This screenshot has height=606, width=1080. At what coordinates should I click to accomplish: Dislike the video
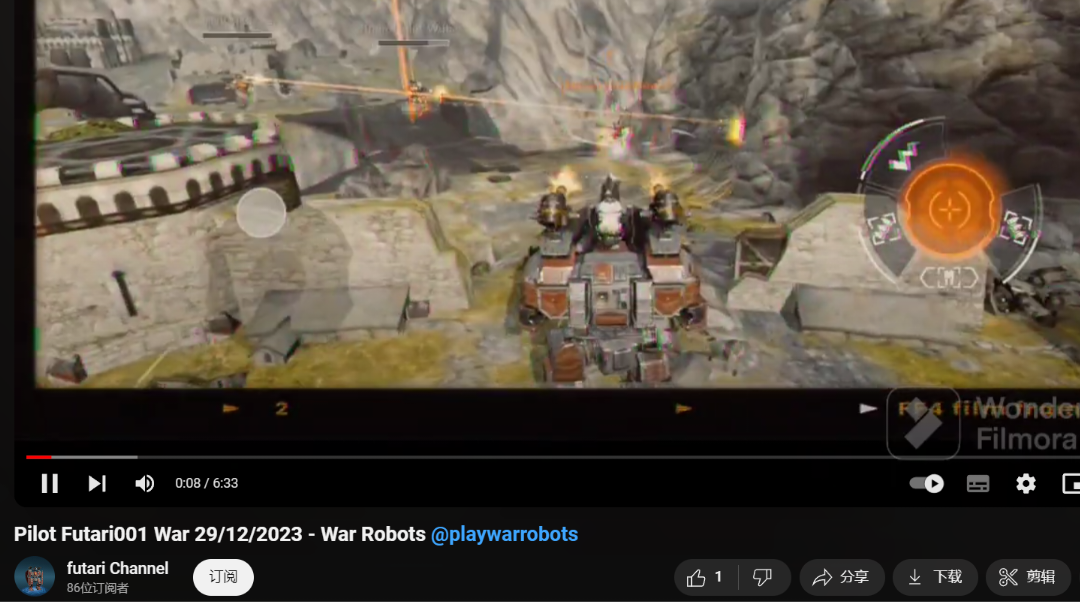tap(763, 577)
